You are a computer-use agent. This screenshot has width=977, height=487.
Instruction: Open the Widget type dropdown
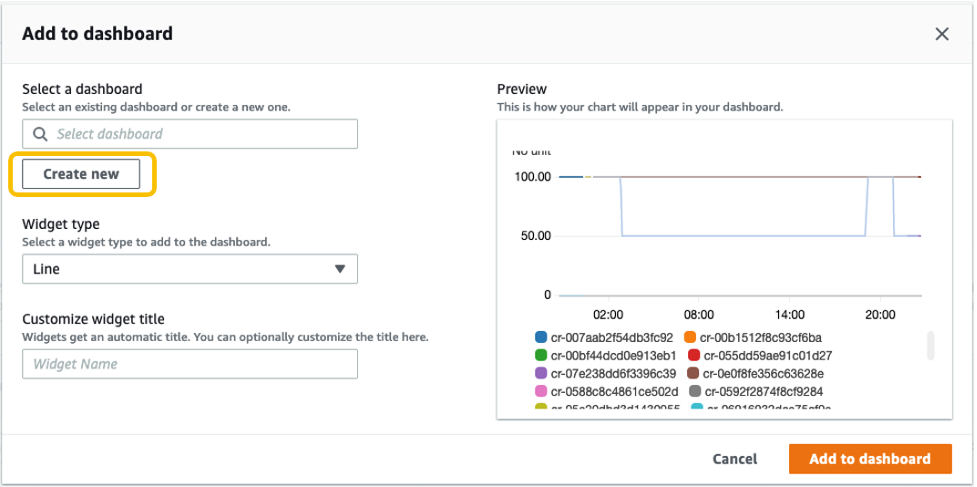point(189,269)
